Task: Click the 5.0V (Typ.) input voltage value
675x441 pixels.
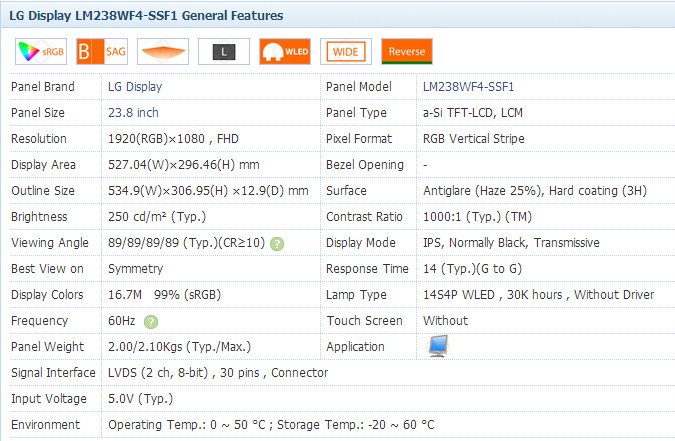Action: point(140,399)
